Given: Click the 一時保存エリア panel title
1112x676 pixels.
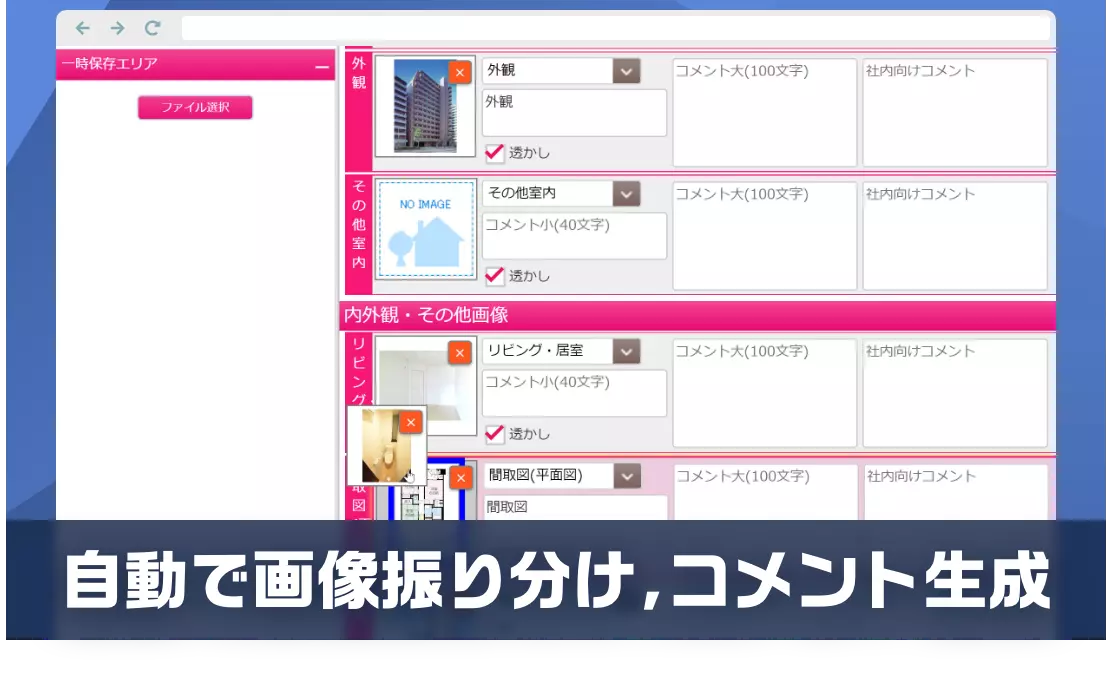Looking at the screenshot, I should click(x=110, y=64).
